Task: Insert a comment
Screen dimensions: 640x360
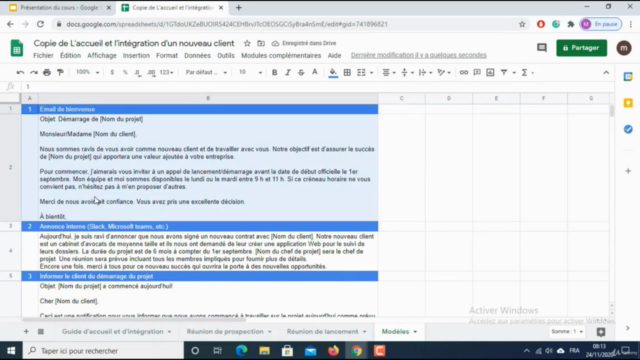Action: [477, 73]
